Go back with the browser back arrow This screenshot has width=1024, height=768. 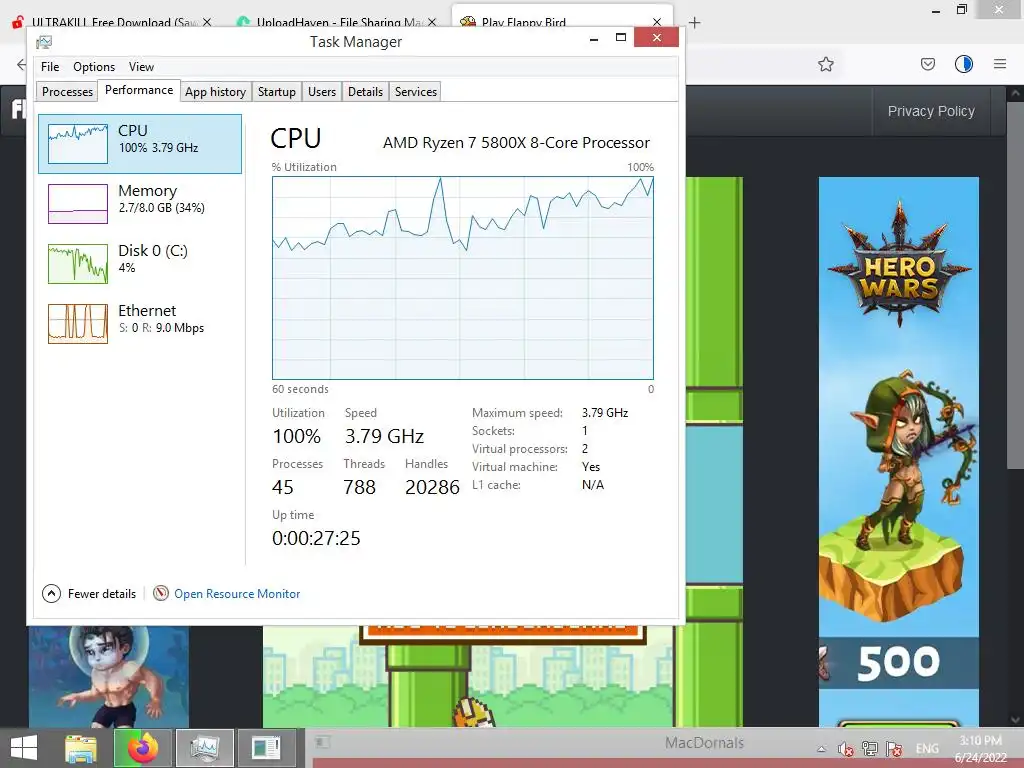21,64
